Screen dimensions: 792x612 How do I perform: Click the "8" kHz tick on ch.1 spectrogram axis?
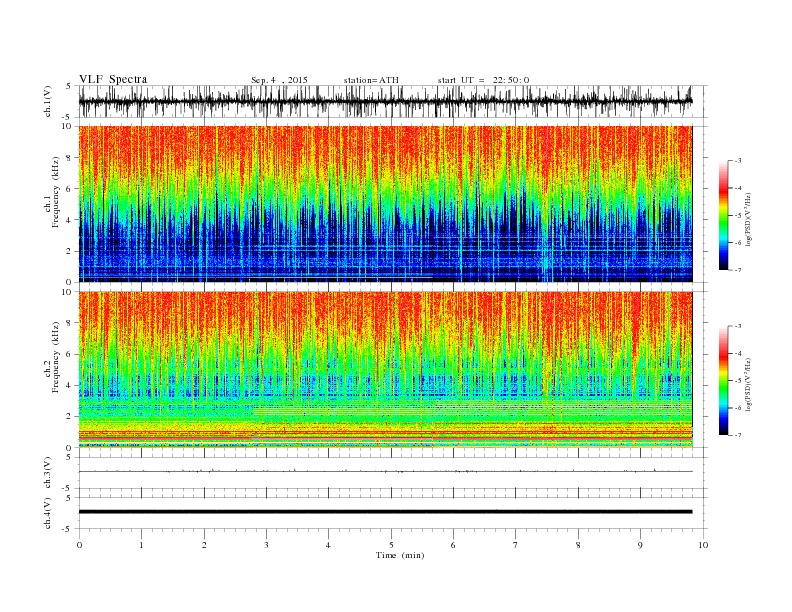pos(70,158)
